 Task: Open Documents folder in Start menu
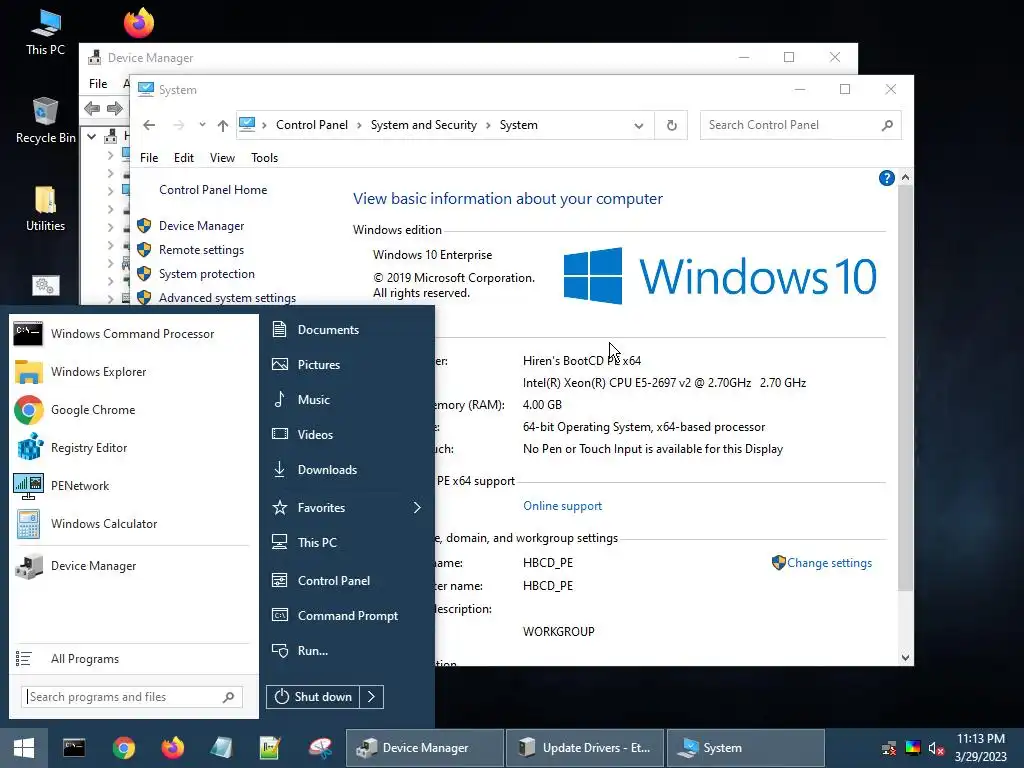tap(346, 330)
